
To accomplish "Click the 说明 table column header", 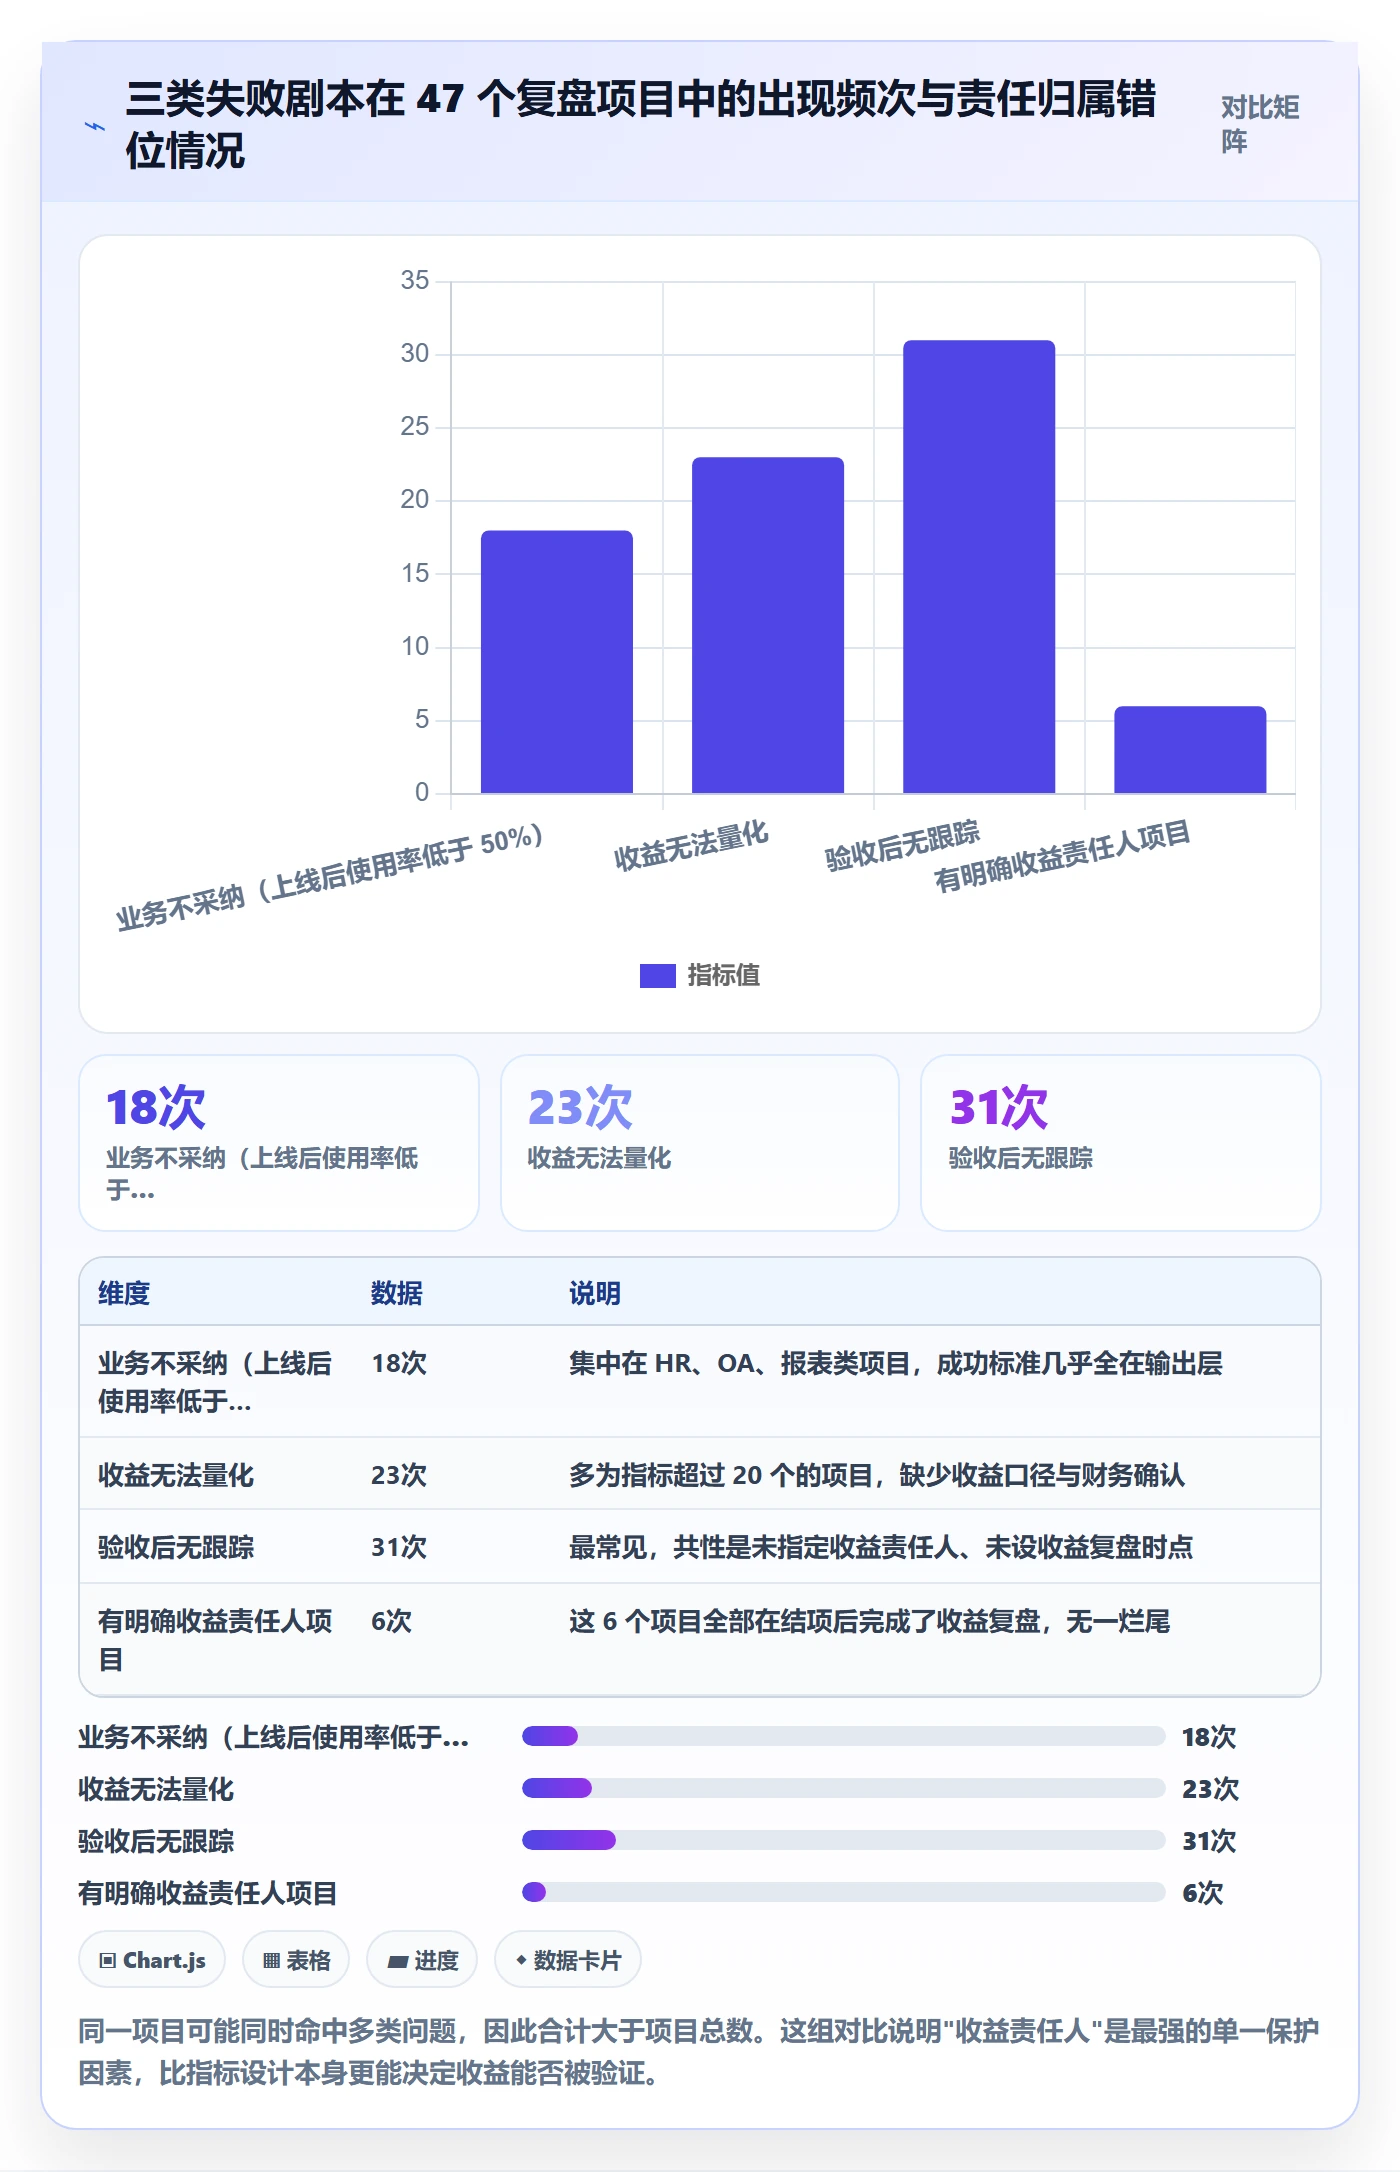I will (x=595, y=1293).
